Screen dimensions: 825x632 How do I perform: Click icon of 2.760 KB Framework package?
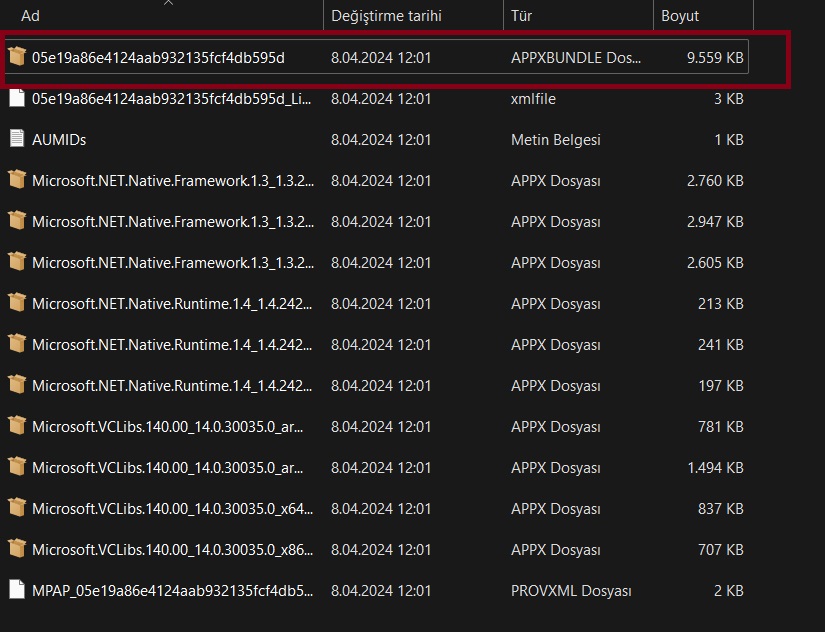coord(16,181)
